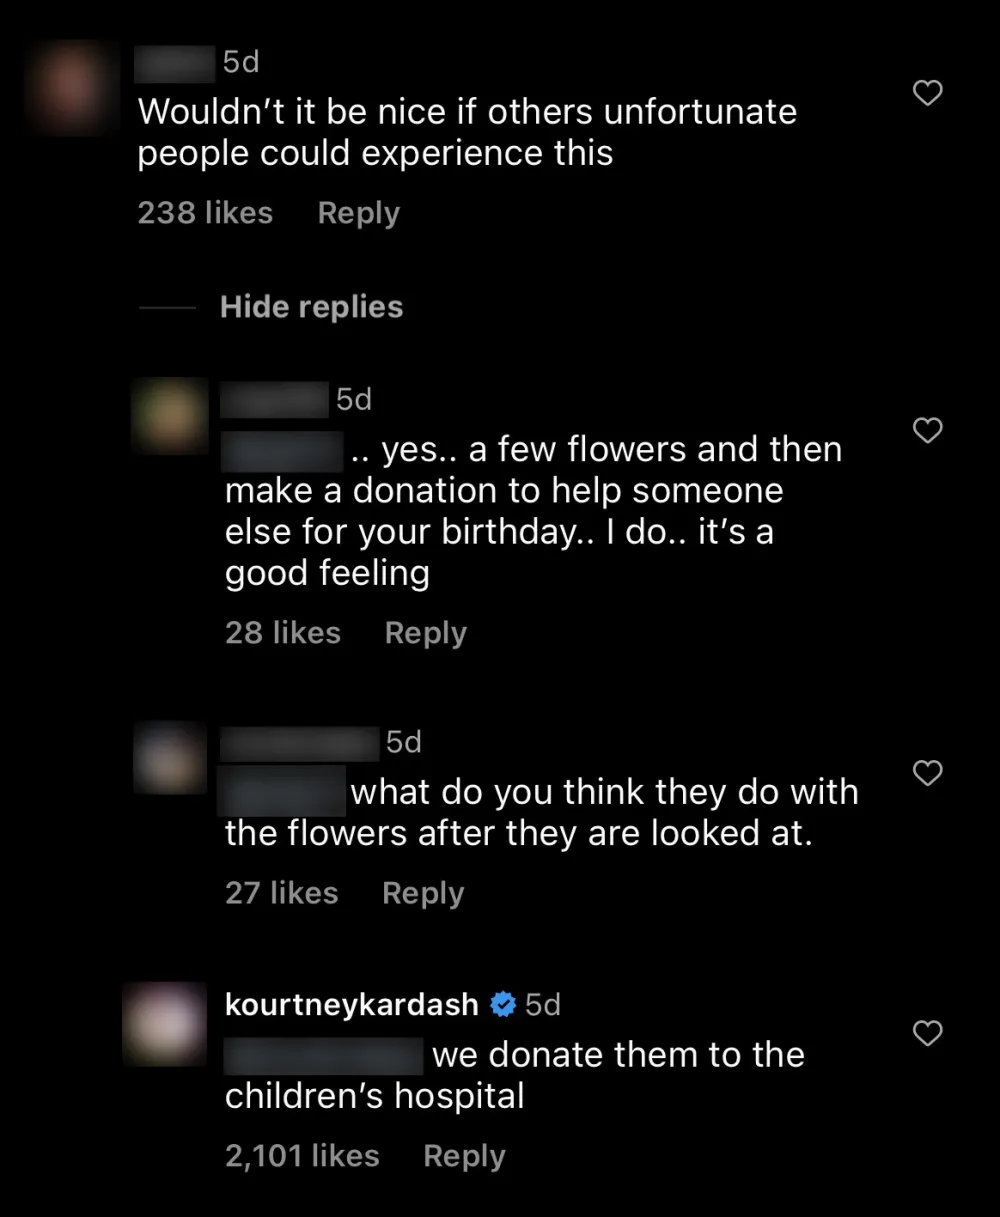
Task: Click kourtneykardash's blue verified badge
Action: click(x=503, y=1004)
